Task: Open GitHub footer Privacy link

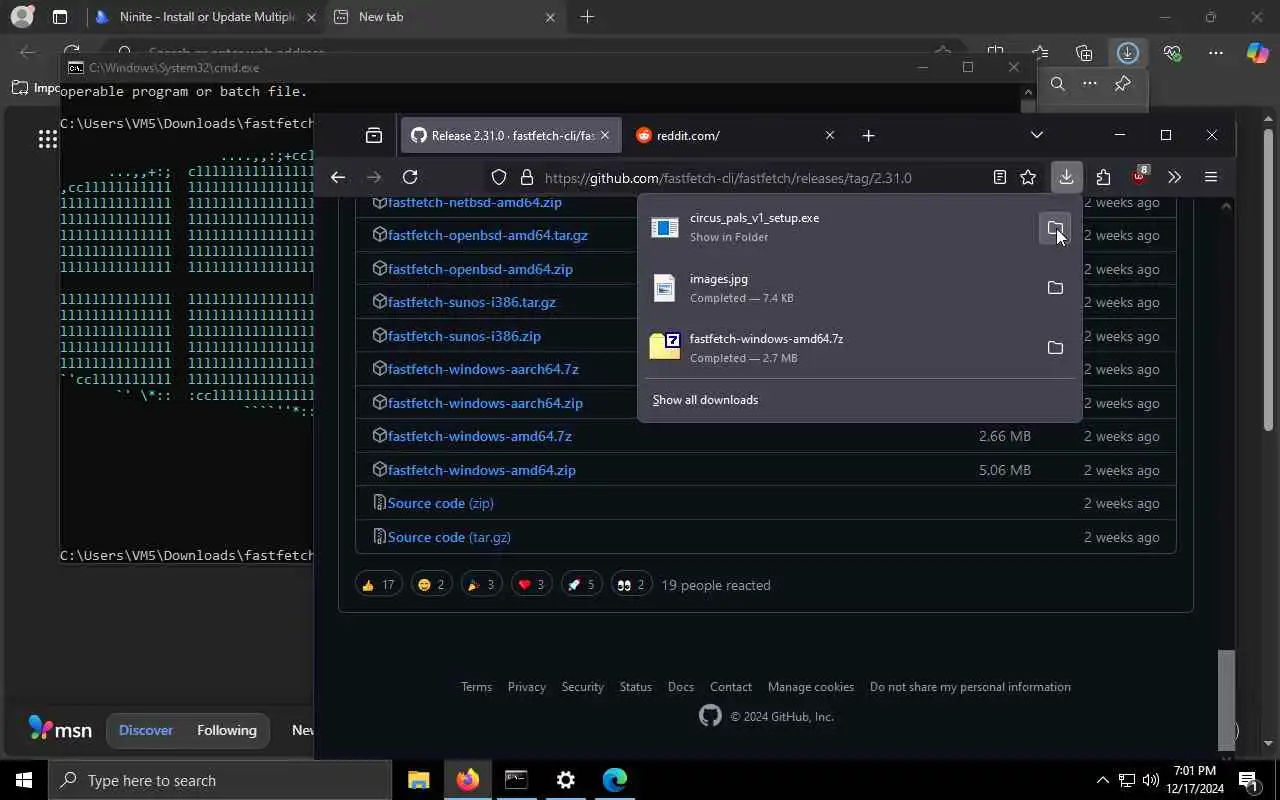Action: click(x=526, y=687)
